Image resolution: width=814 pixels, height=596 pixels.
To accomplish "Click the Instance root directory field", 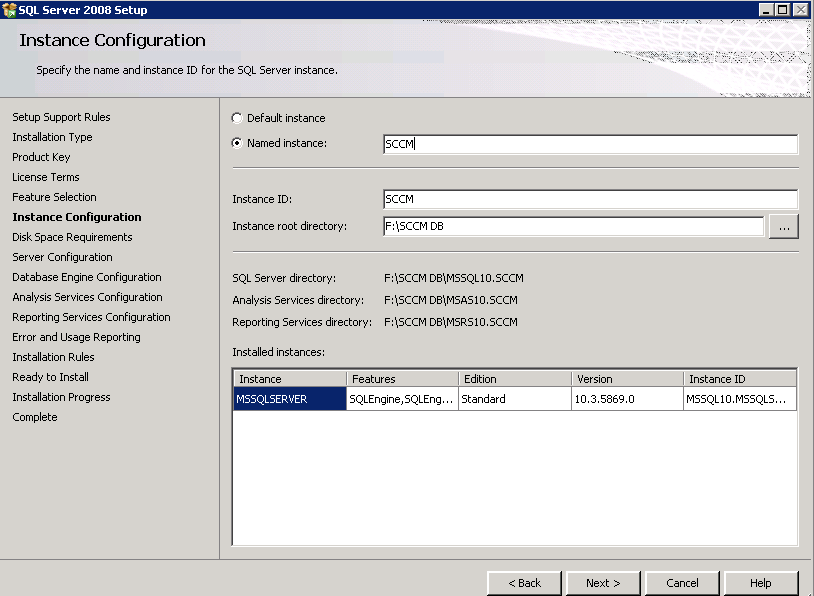I will point(573,226).
